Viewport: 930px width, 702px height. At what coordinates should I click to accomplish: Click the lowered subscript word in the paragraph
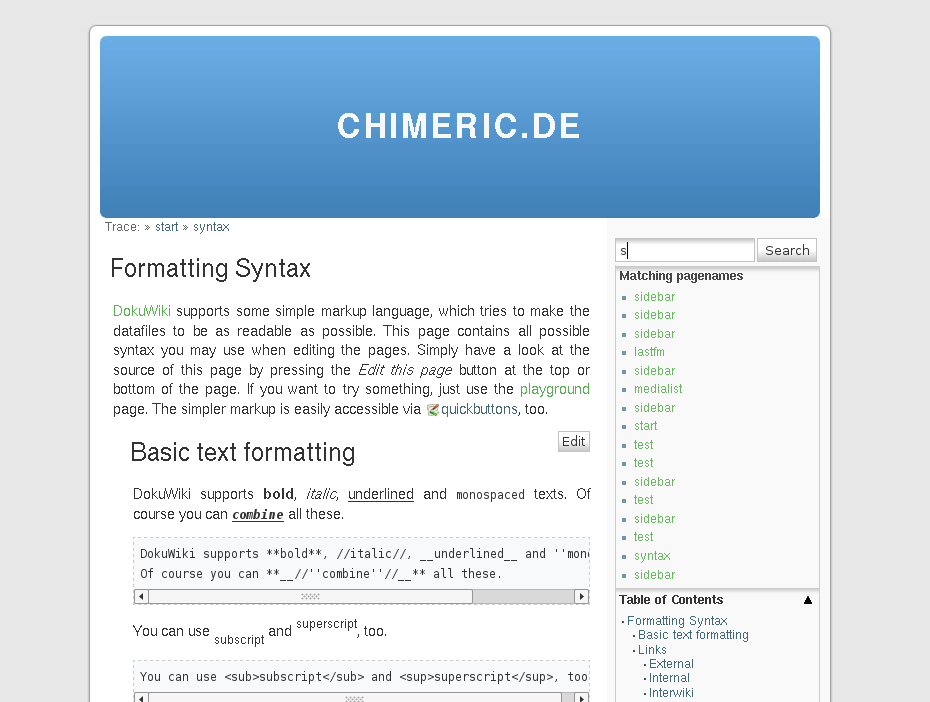[x=239, y=640]
